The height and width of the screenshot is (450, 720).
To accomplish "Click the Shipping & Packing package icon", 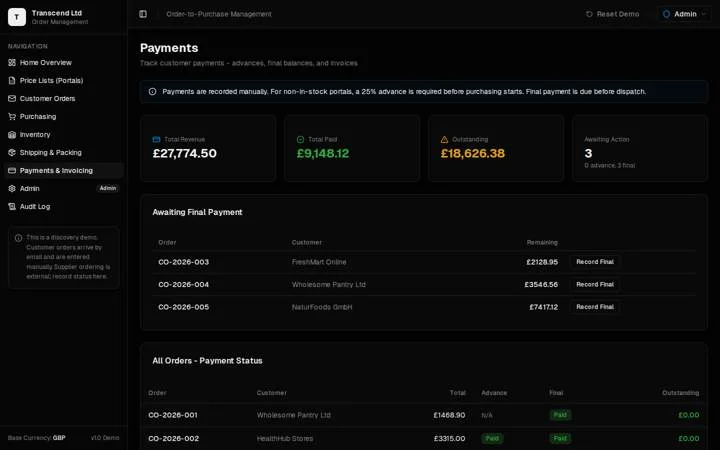I will point(12,152).
